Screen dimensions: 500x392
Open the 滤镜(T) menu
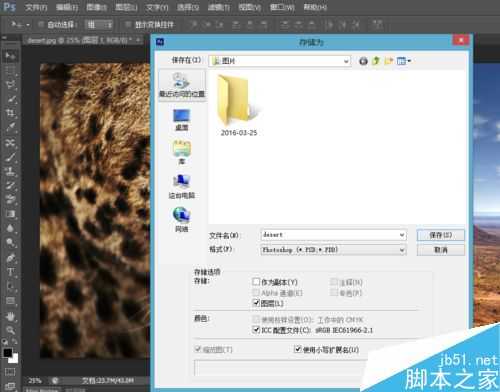(219, 7)
